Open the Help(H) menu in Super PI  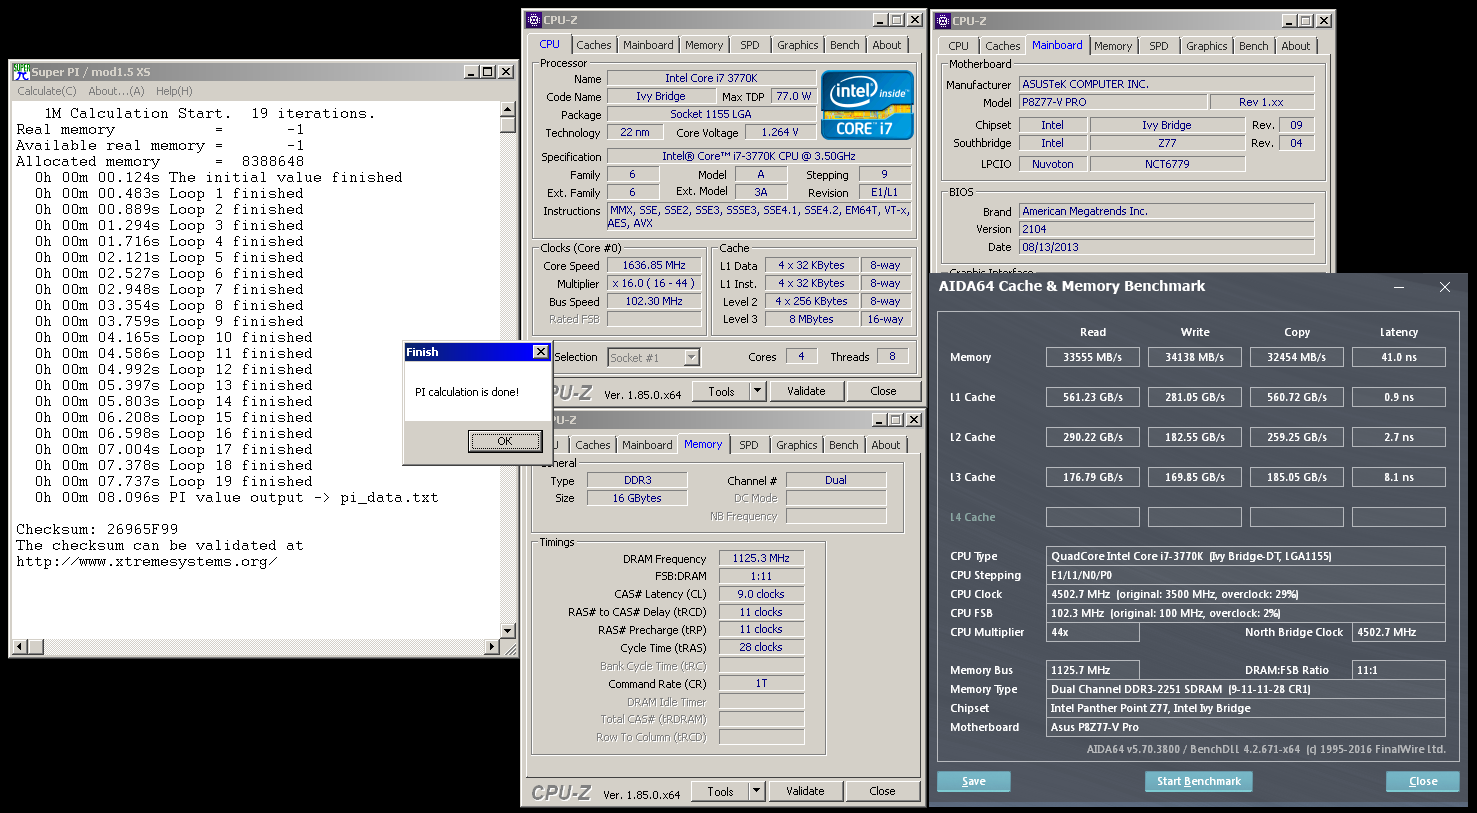point(174,91)
